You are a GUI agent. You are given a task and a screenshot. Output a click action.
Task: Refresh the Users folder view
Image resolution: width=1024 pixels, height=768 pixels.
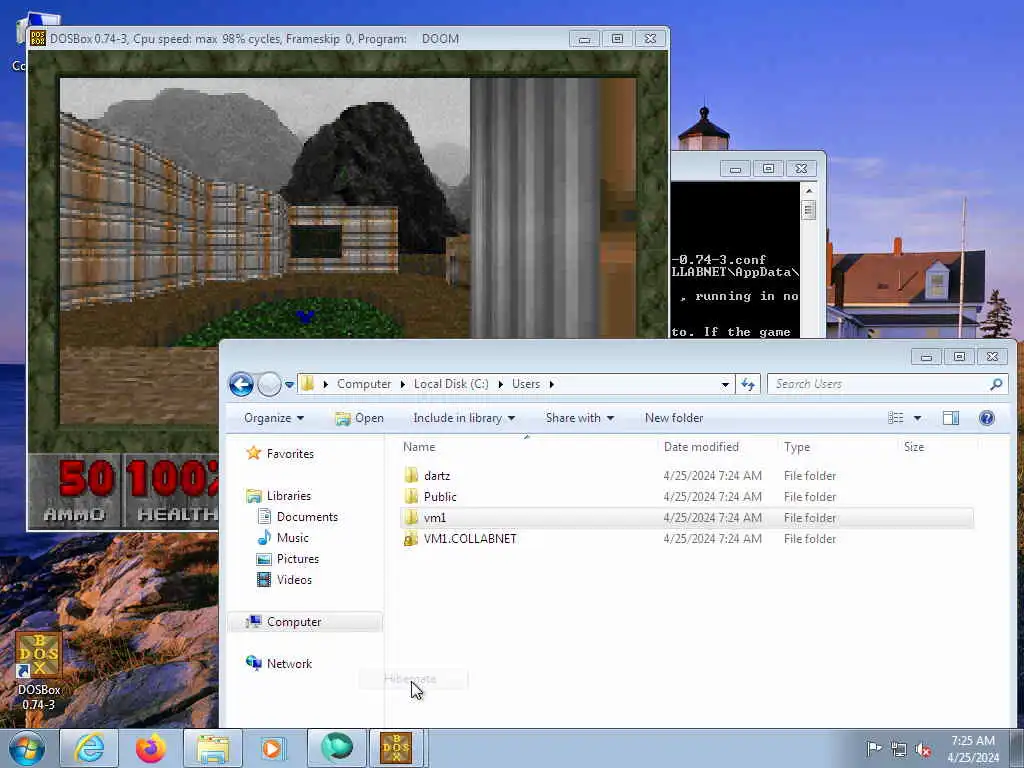click(748, 385)
